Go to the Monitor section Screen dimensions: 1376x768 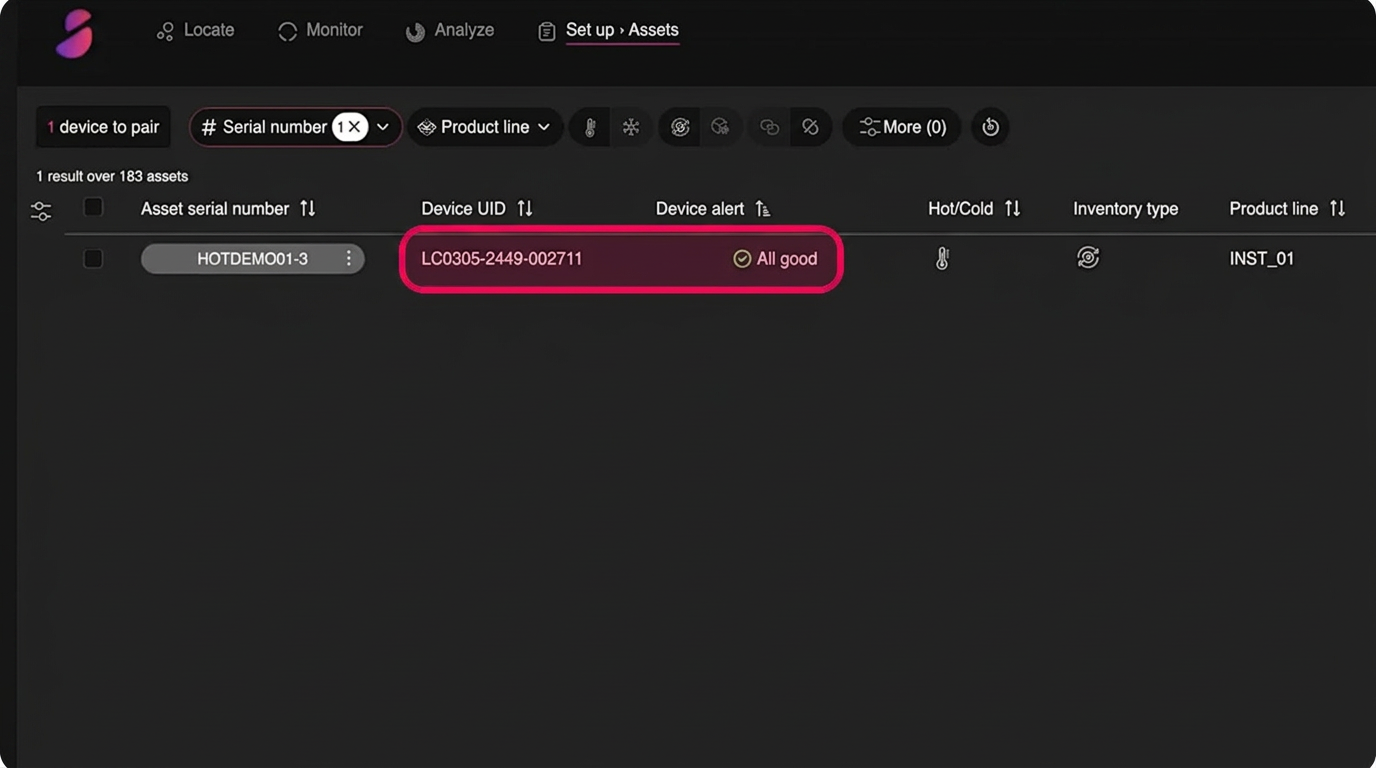point(320,30)
